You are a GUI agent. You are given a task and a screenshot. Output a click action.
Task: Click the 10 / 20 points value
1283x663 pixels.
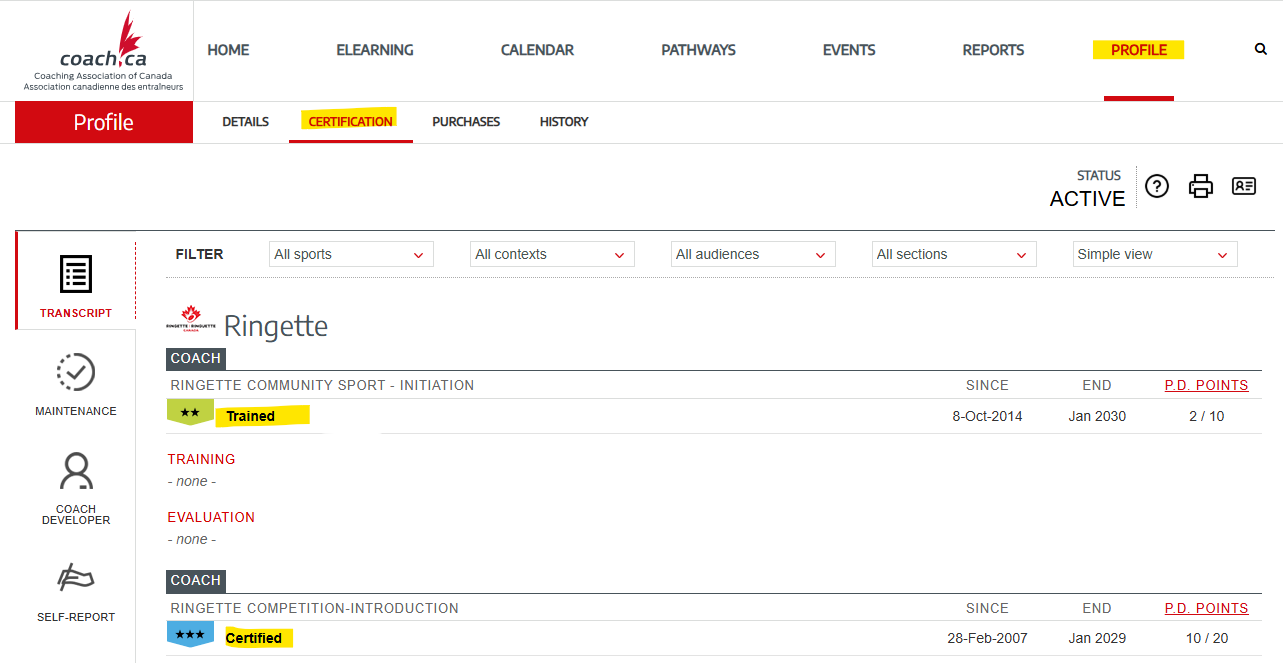[1206, 638]
